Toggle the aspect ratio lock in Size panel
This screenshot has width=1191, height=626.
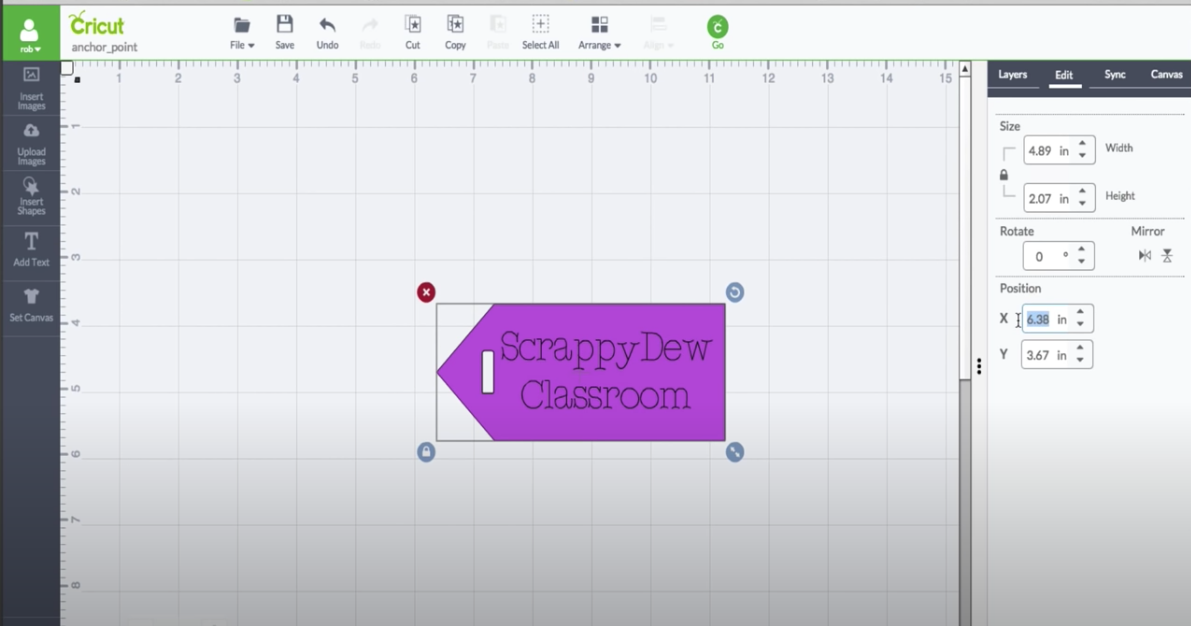coord(1004,175)
